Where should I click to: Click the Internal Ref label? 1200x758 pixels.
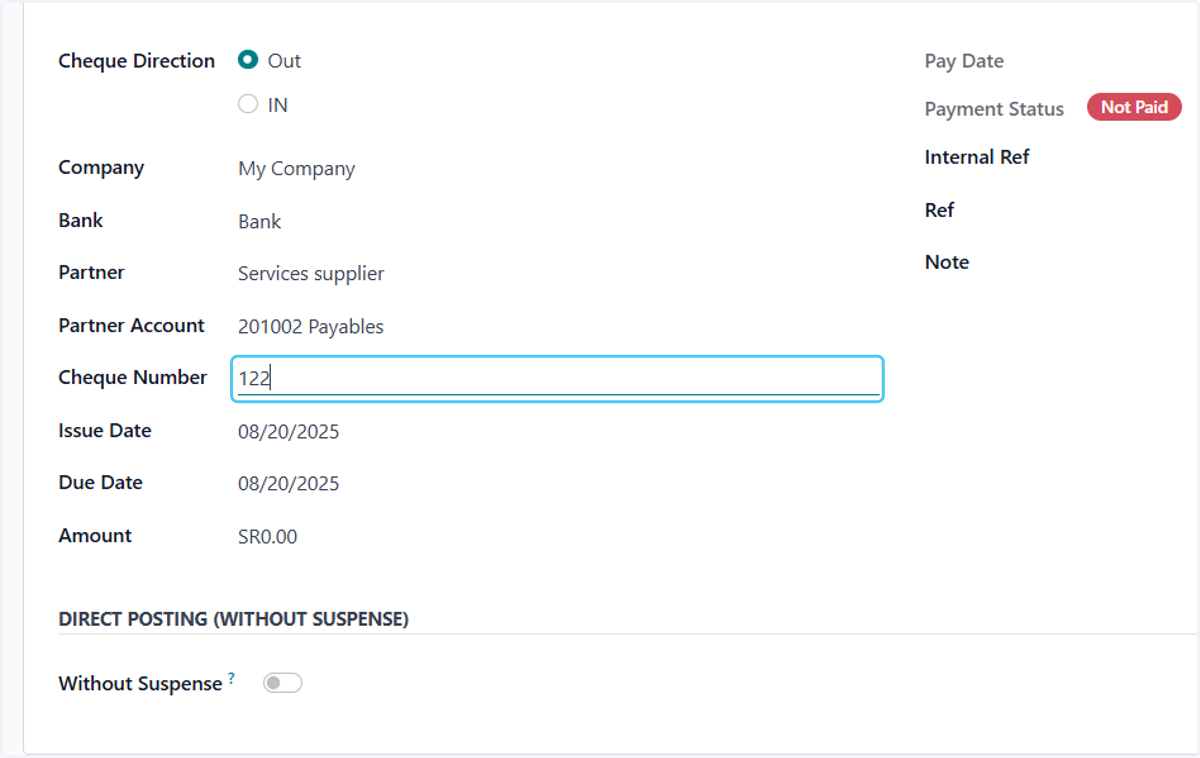pos(977,157)
